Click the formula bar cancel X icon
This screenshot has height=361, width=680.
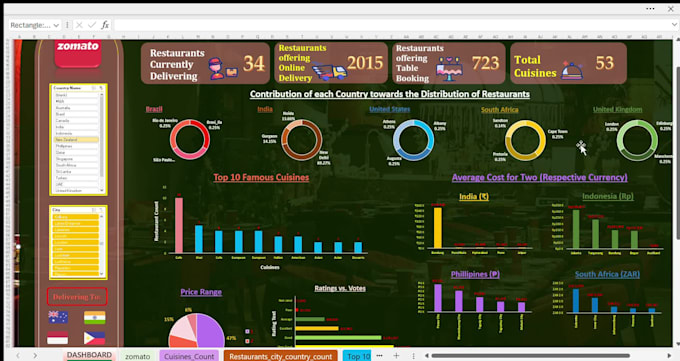coord(79,25)
